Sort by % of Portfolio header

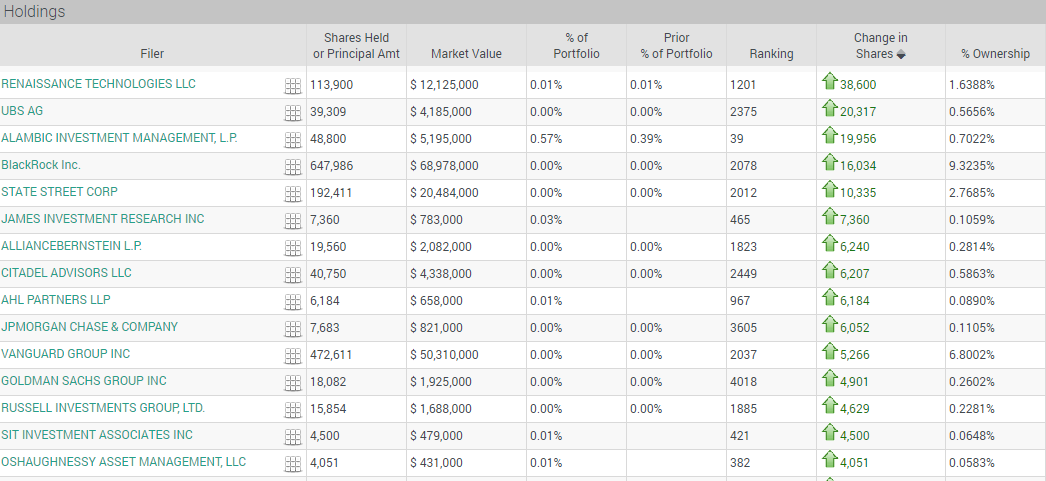tap(576, 46)
